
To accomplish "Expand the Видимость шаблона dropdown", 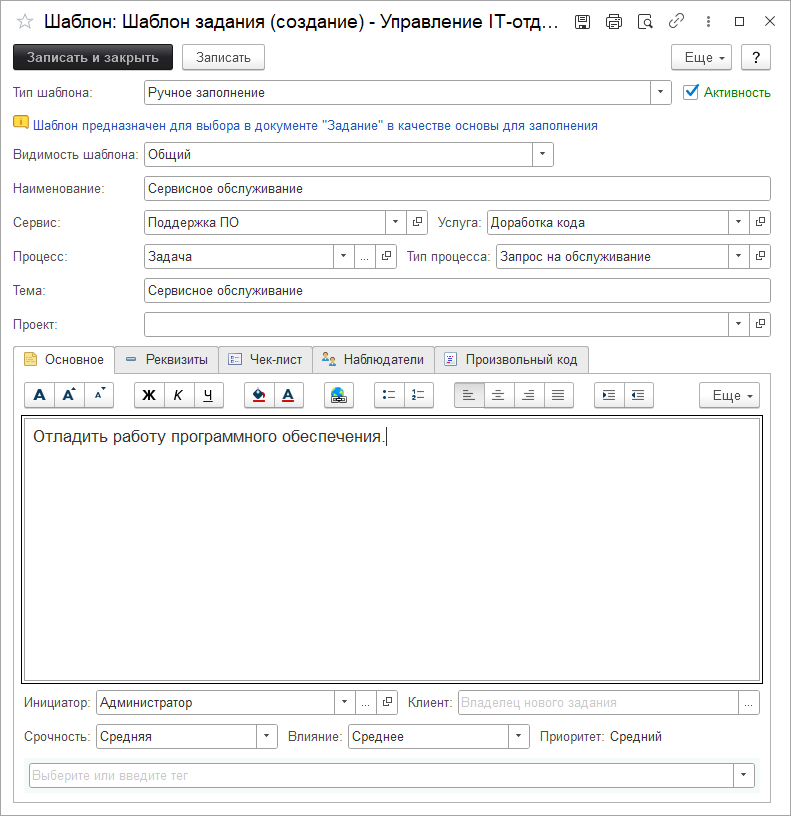I will [542, 155].
